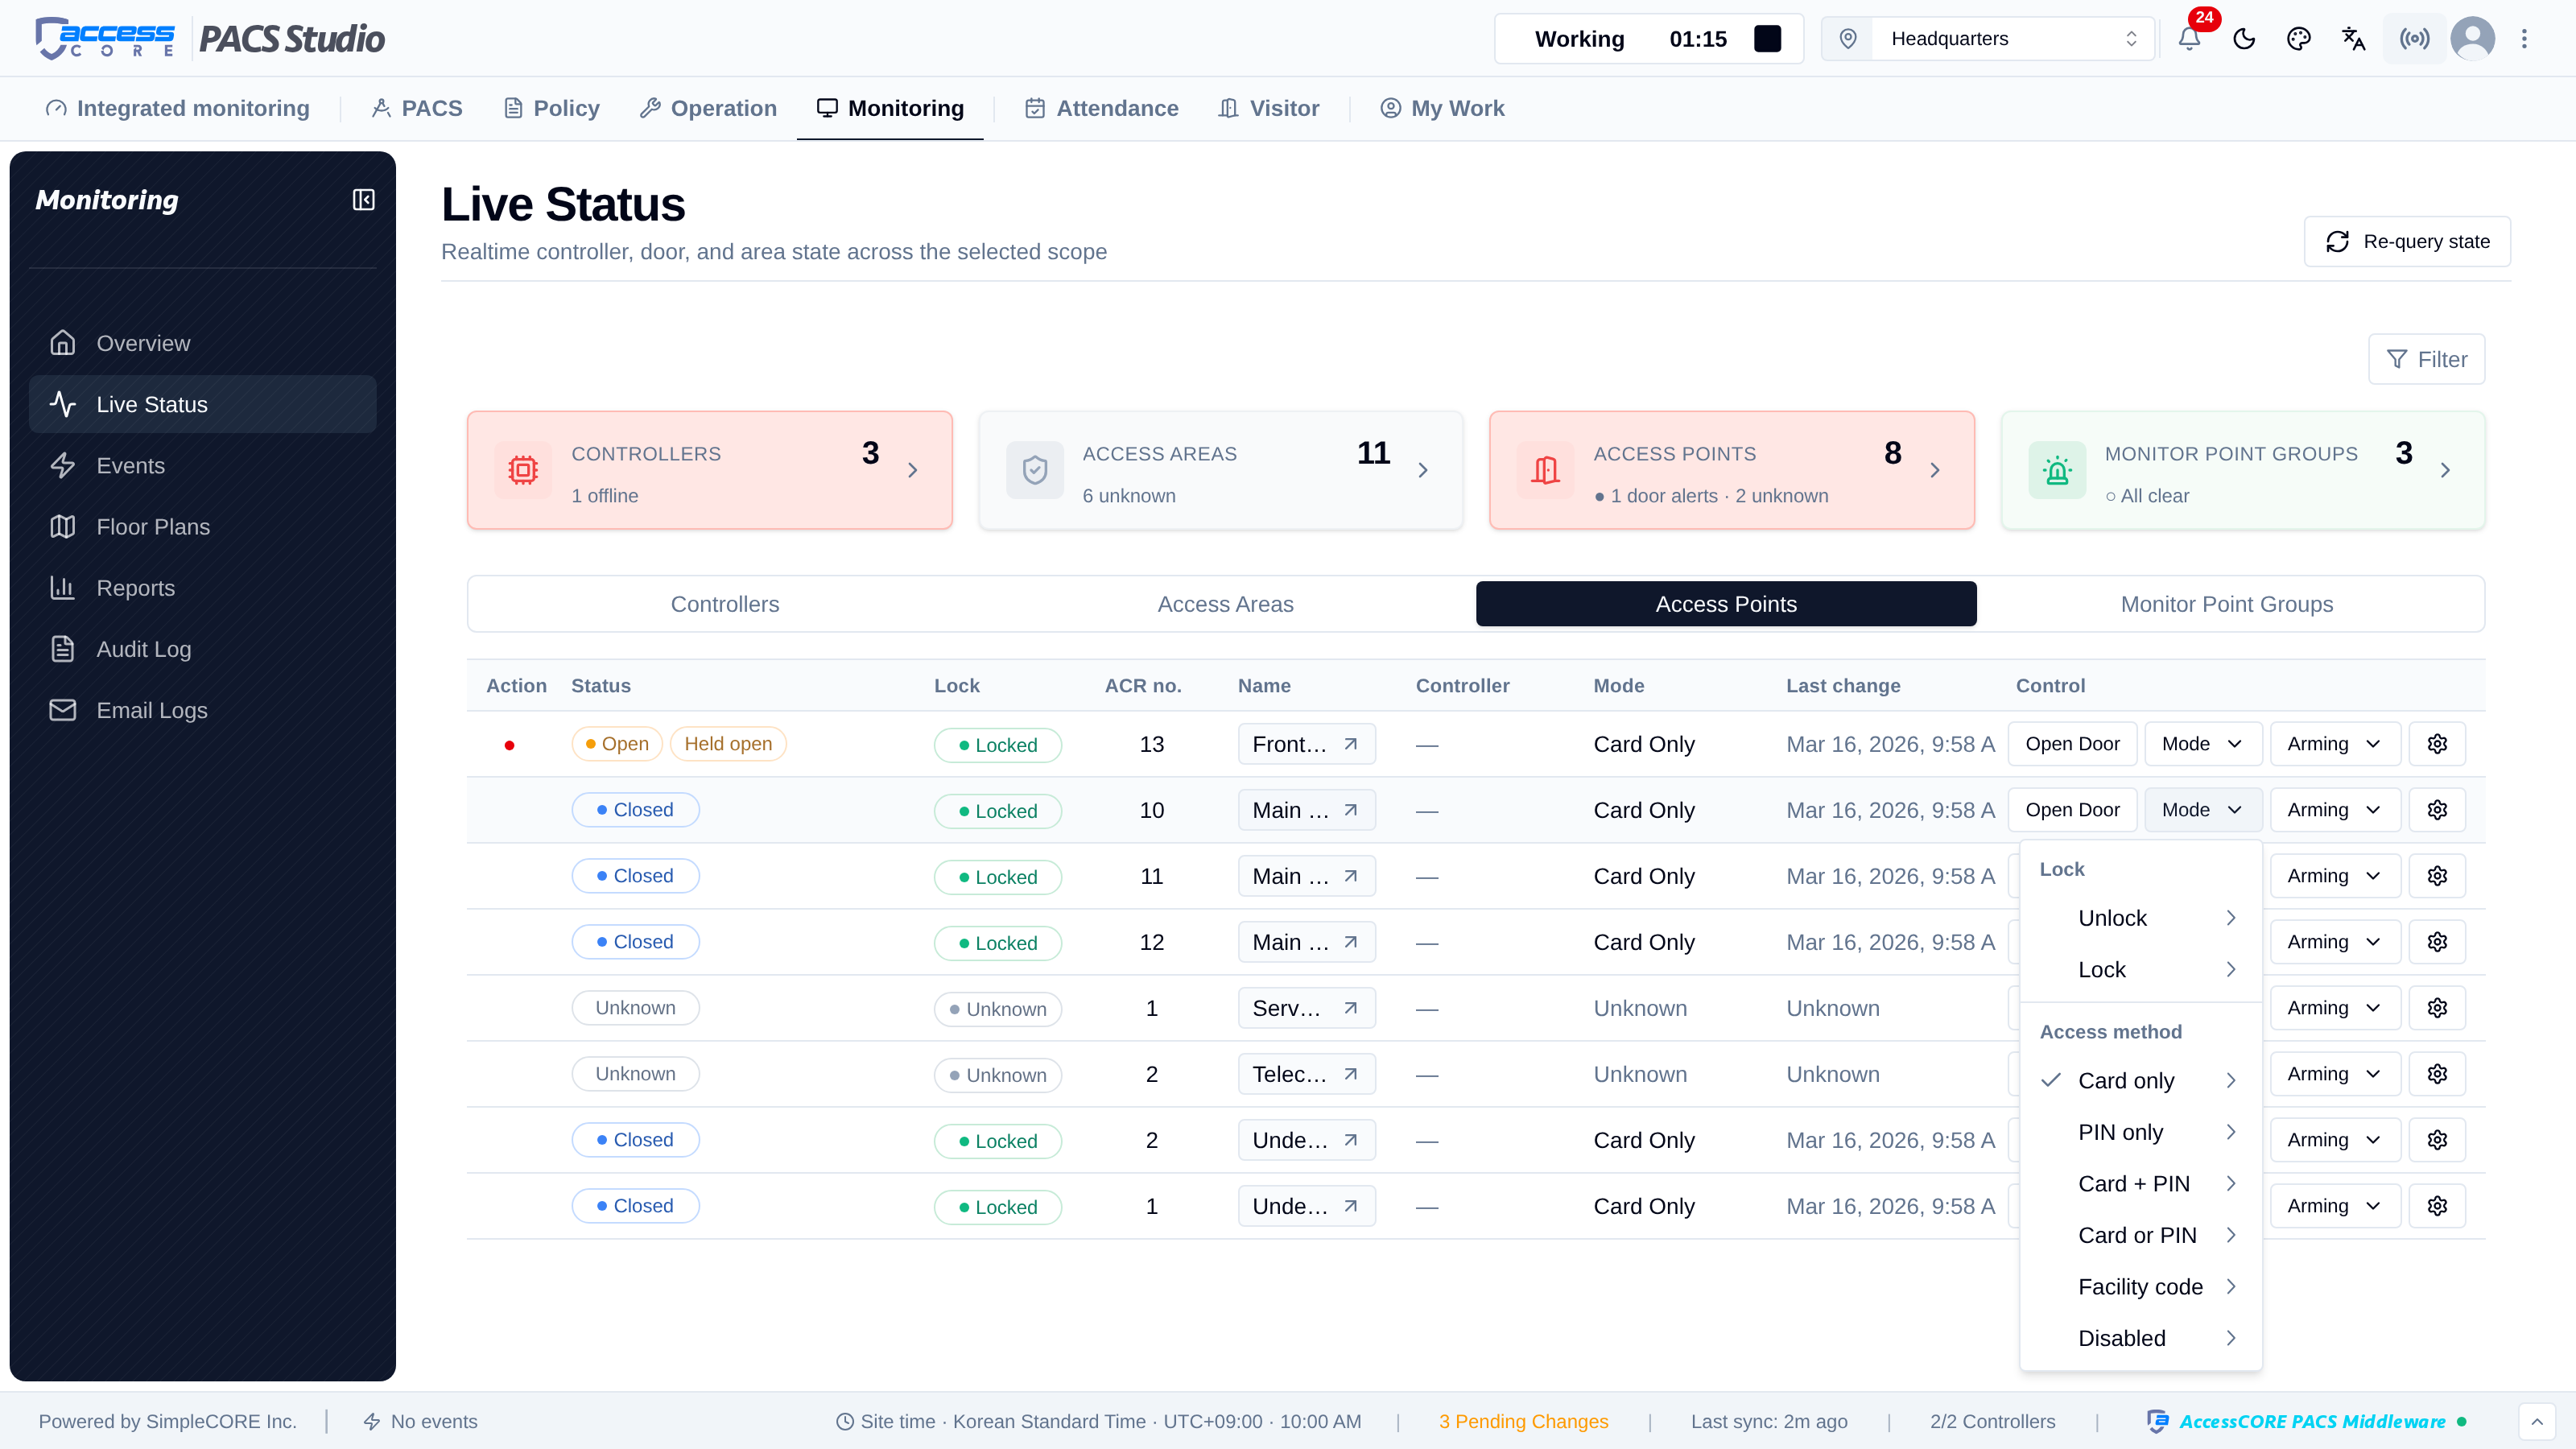2576x1449 pixels.
Task: Open the language translation icon
Action: click(x=2354, y=39)
